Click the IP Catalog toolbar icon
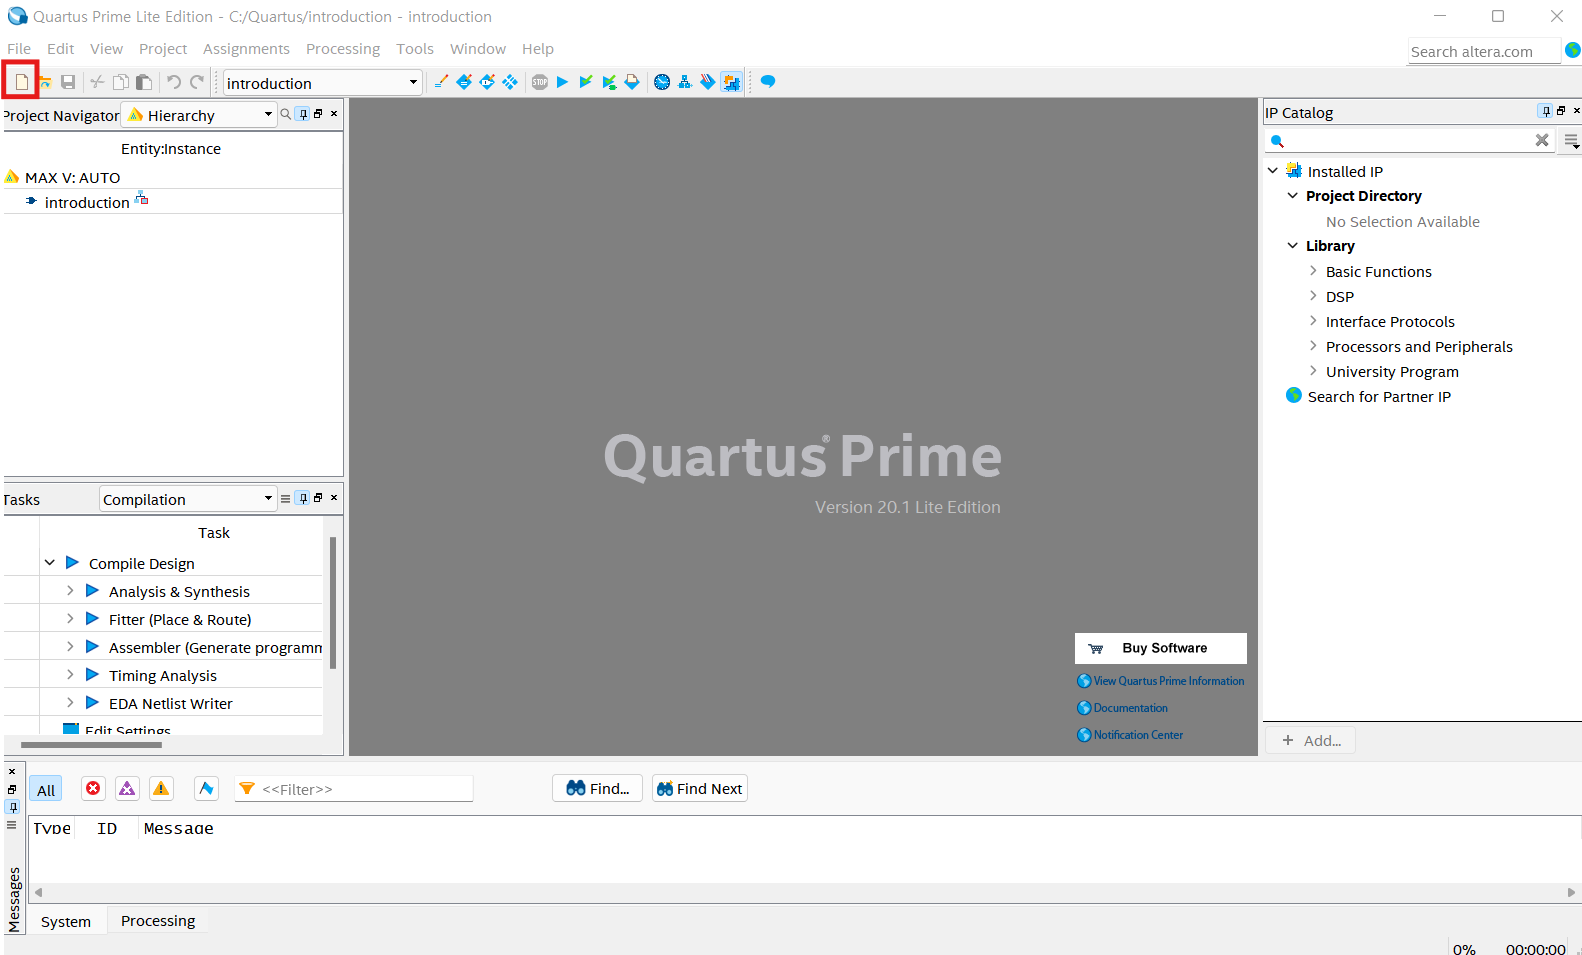The height and width of the screenshot is (955, 1582). (731, 82)
